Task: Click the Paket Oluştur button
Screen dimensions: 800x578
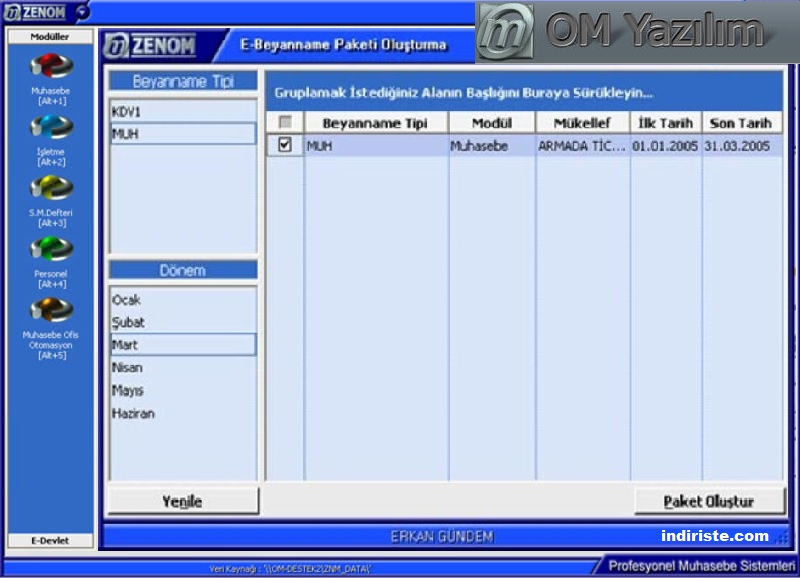Action: coord(709,501)
